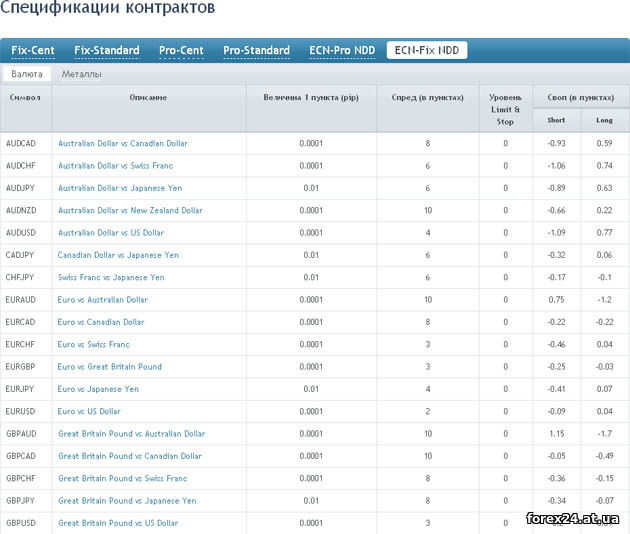The height and width of the screenshot is (534, 630).
Task: Click Australian Dollar vs Japanese Yen
Action: click(x=120, y=188)
